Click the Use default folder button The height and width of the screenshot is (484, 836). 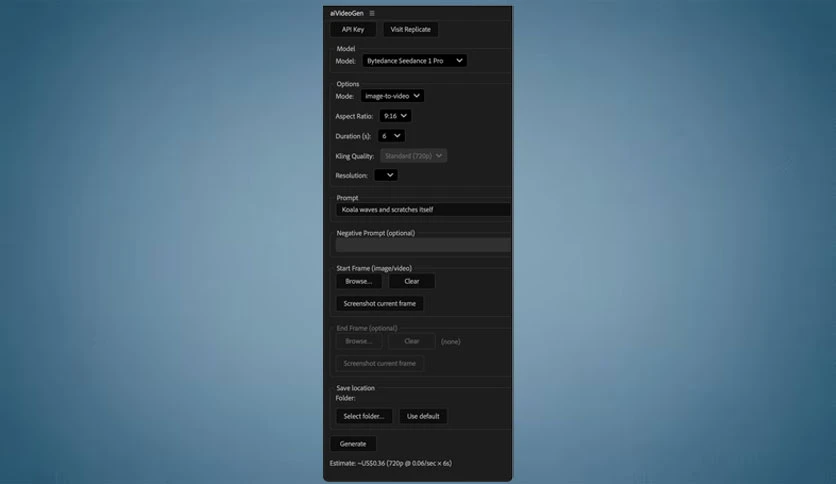click(423, 416)
